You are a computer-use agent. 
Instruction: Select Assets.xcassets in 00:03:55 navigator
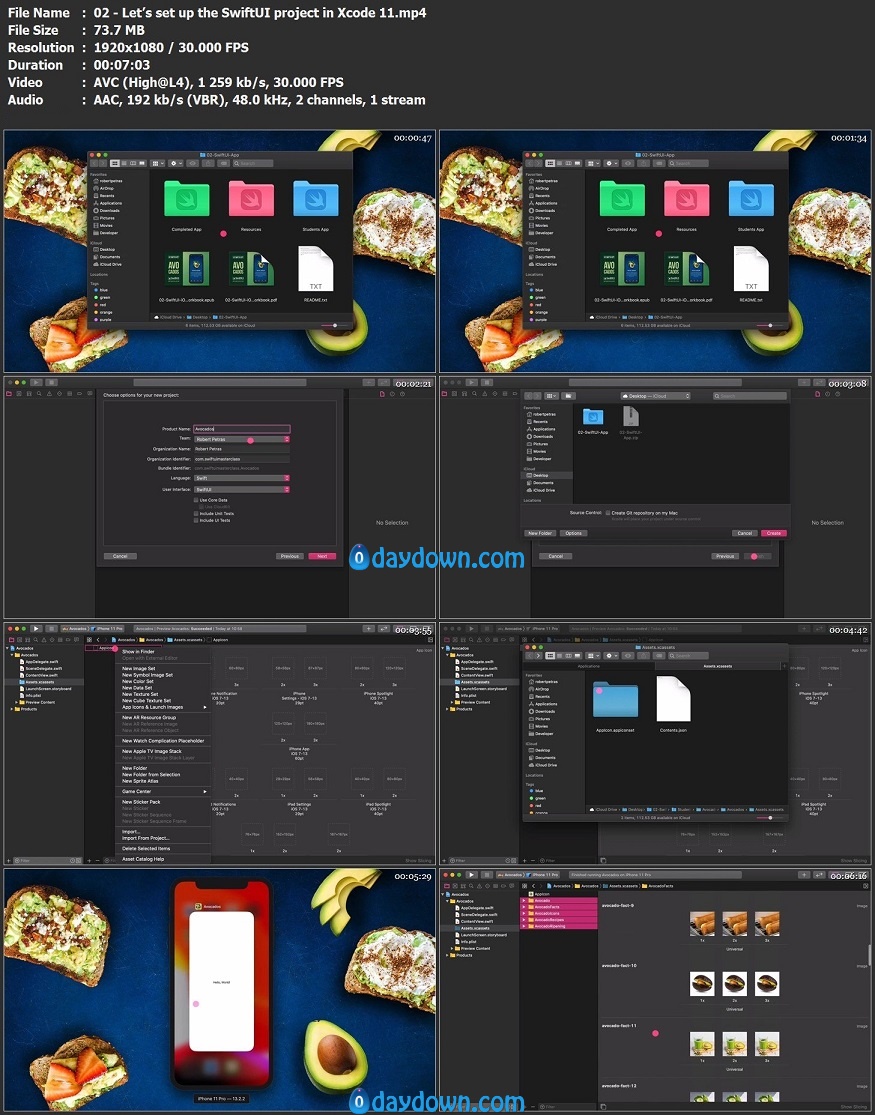[x=40, y=682]
